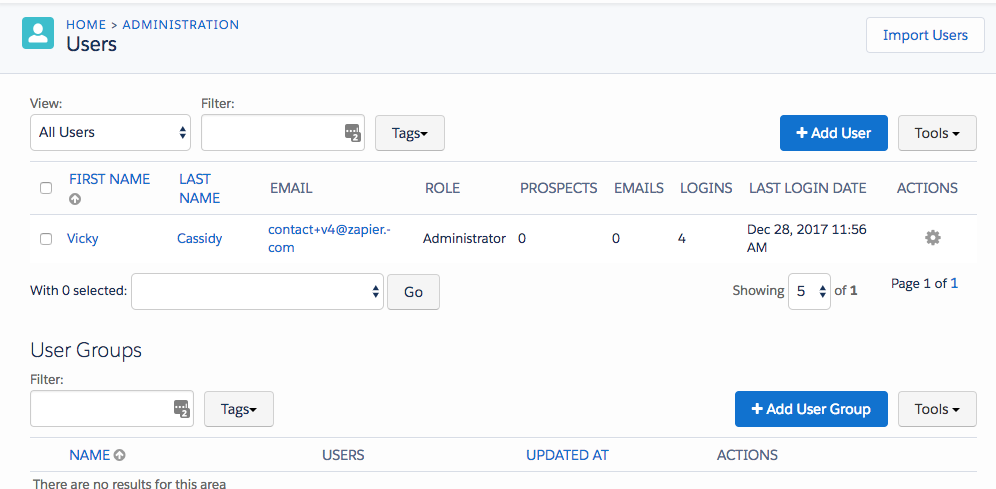The height and width of the screenshot is (489, 996).
Task: Expand the Tags dropdown in User Groups
Action: (239, 409)
